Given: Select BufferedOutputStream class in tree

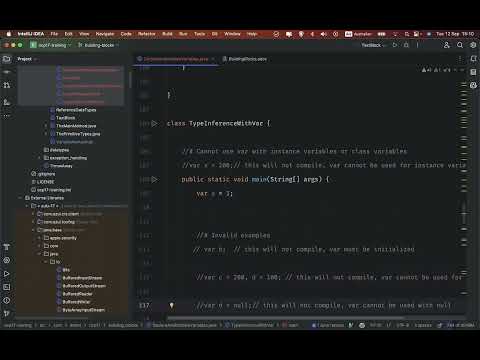Looking at the screenshot, I should [84, 286].
